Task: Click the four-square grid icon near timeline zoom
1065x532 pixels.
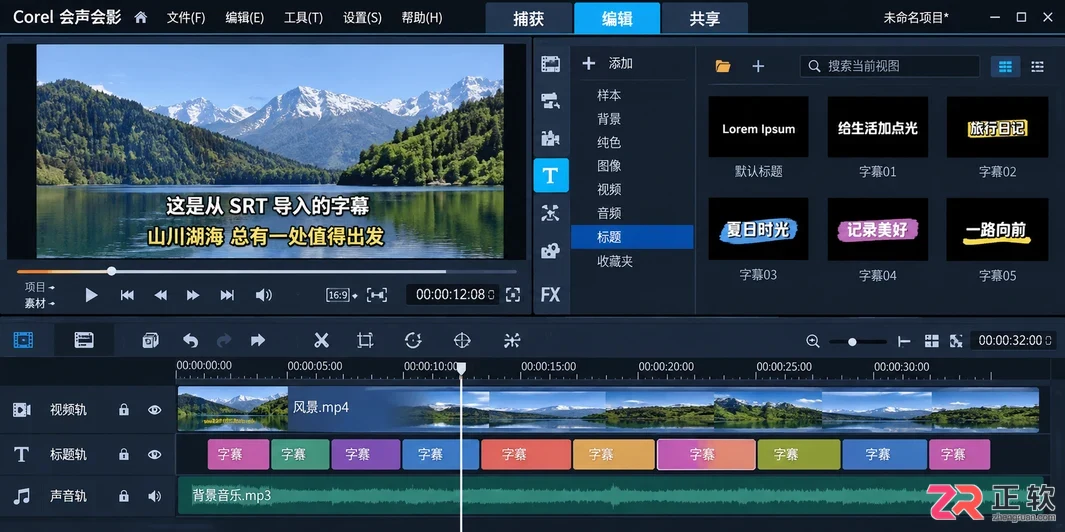Action: (932, 341)
